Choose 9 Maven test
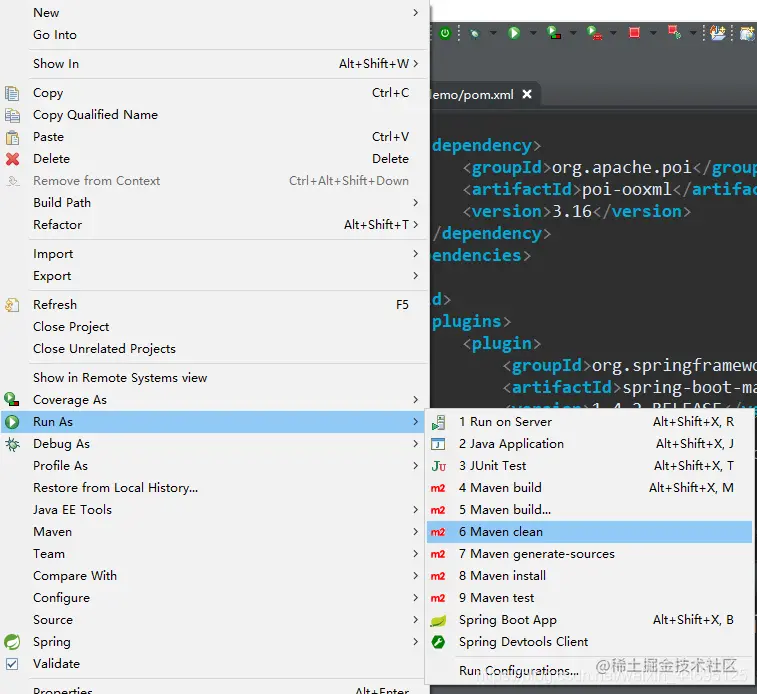The width and height of the screenshot is (757, 694). [x=589, y=598]
